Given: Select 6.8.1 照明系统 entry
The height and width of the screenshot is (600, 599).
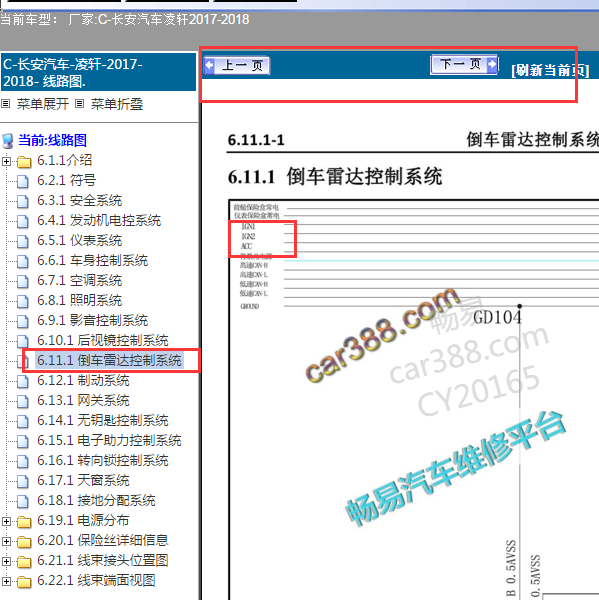Looking at the screenshot, I should tap(79, 300).
